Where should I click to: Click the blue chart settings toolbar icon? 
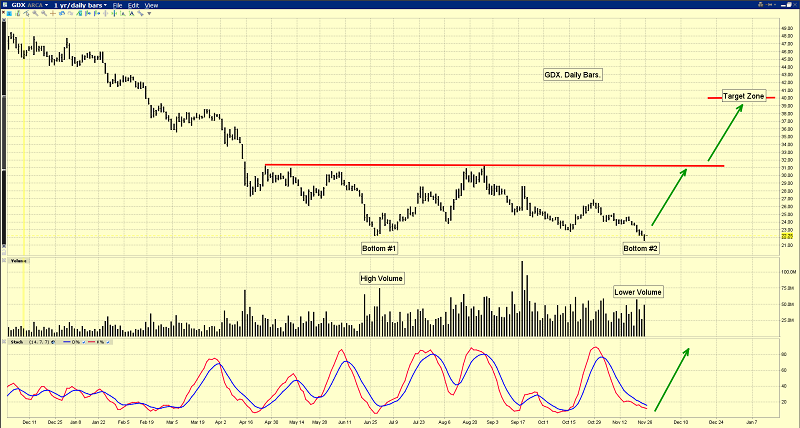coord(9,13)
